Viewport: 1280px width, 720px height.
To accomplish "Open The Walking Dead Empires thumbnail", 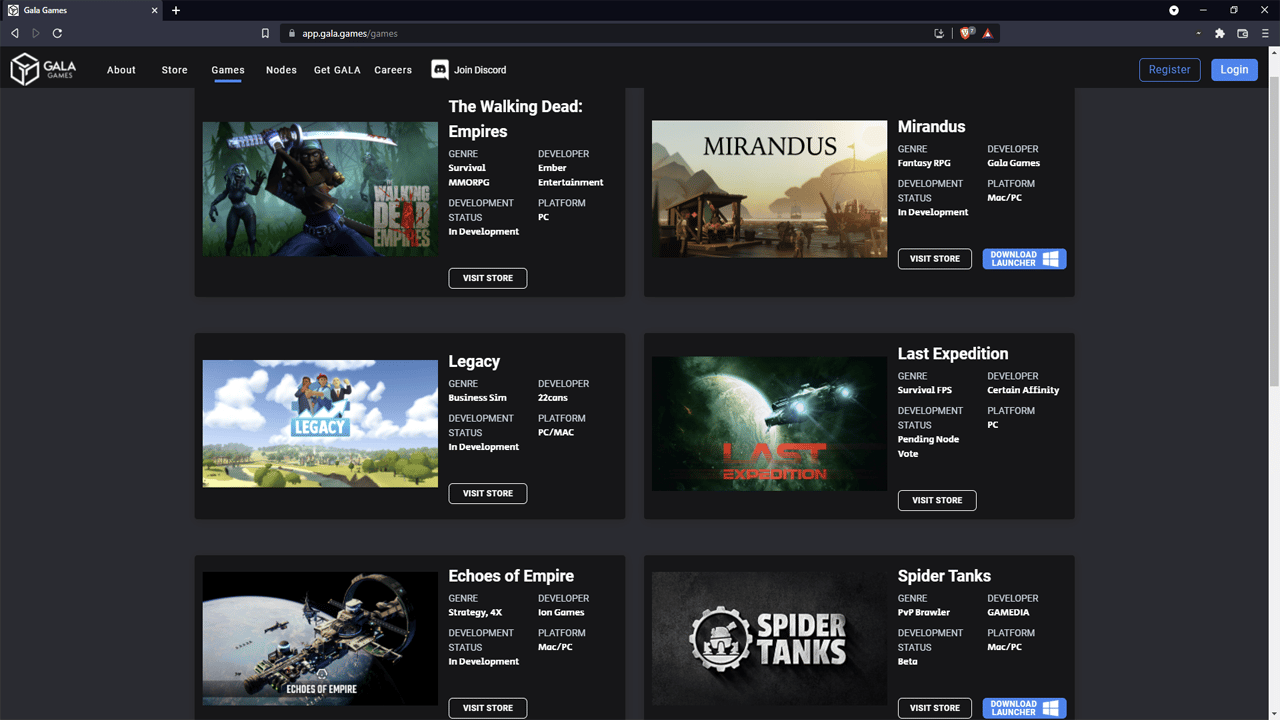I will 320,189.
